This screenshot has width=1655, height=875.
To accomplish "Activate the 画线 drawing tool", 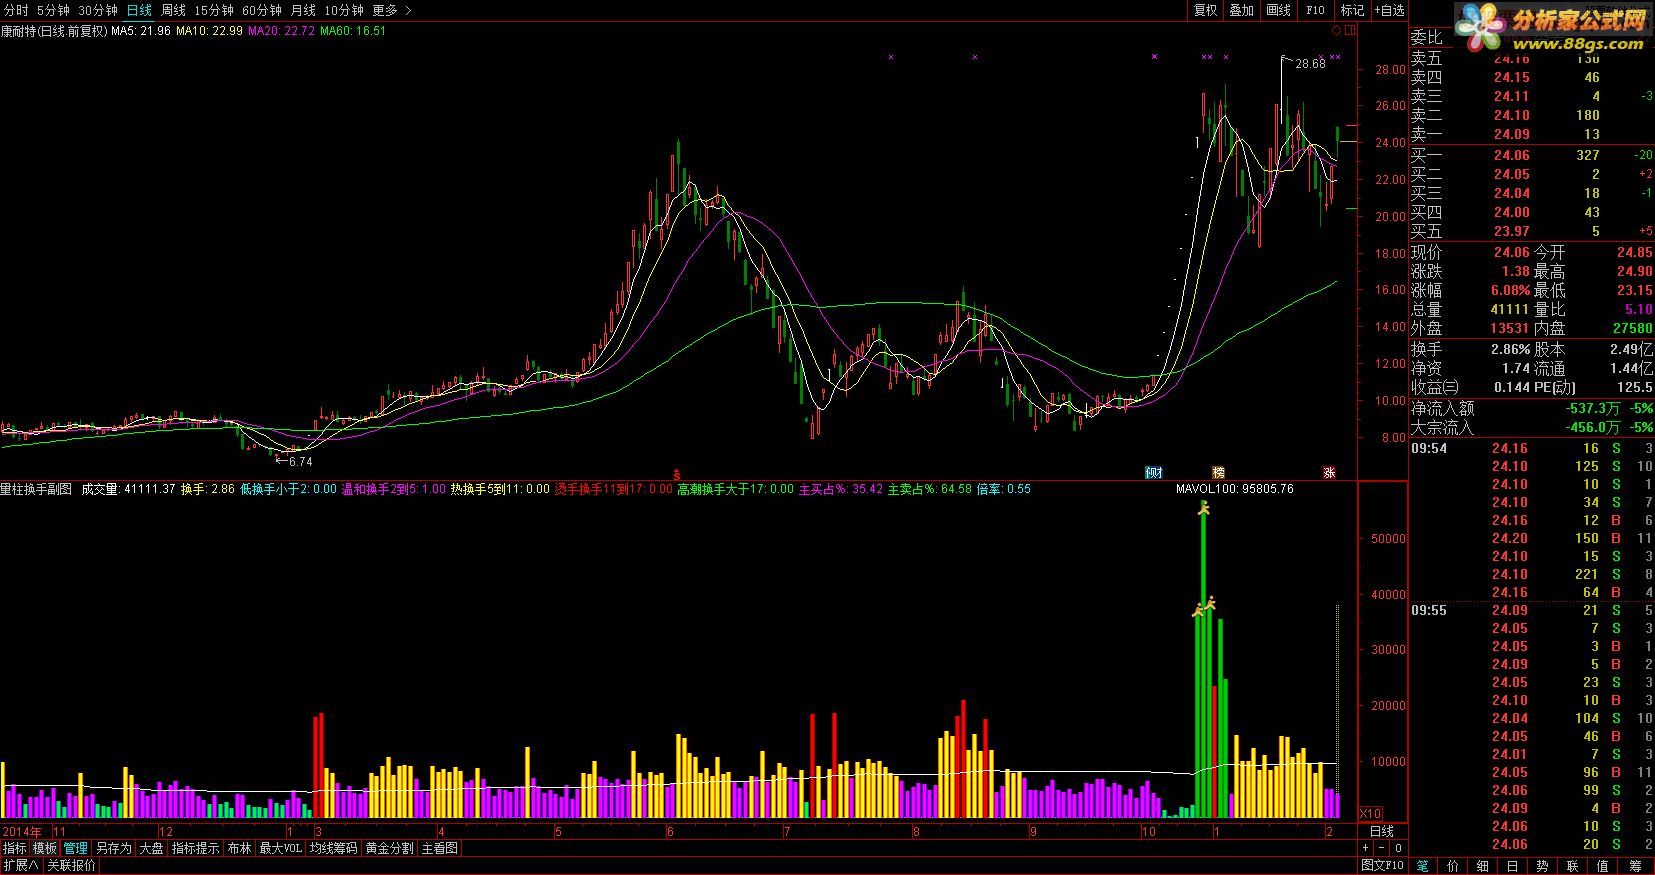I will pos(1278,10).
